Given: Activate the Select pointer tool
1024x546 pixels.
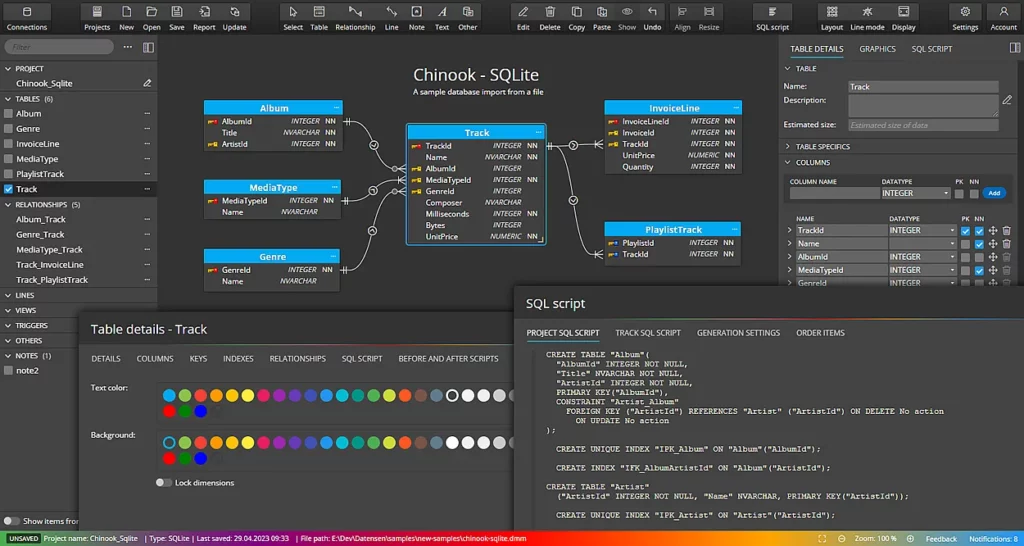Looking at the screenshot, I should (x=293, y=18).
